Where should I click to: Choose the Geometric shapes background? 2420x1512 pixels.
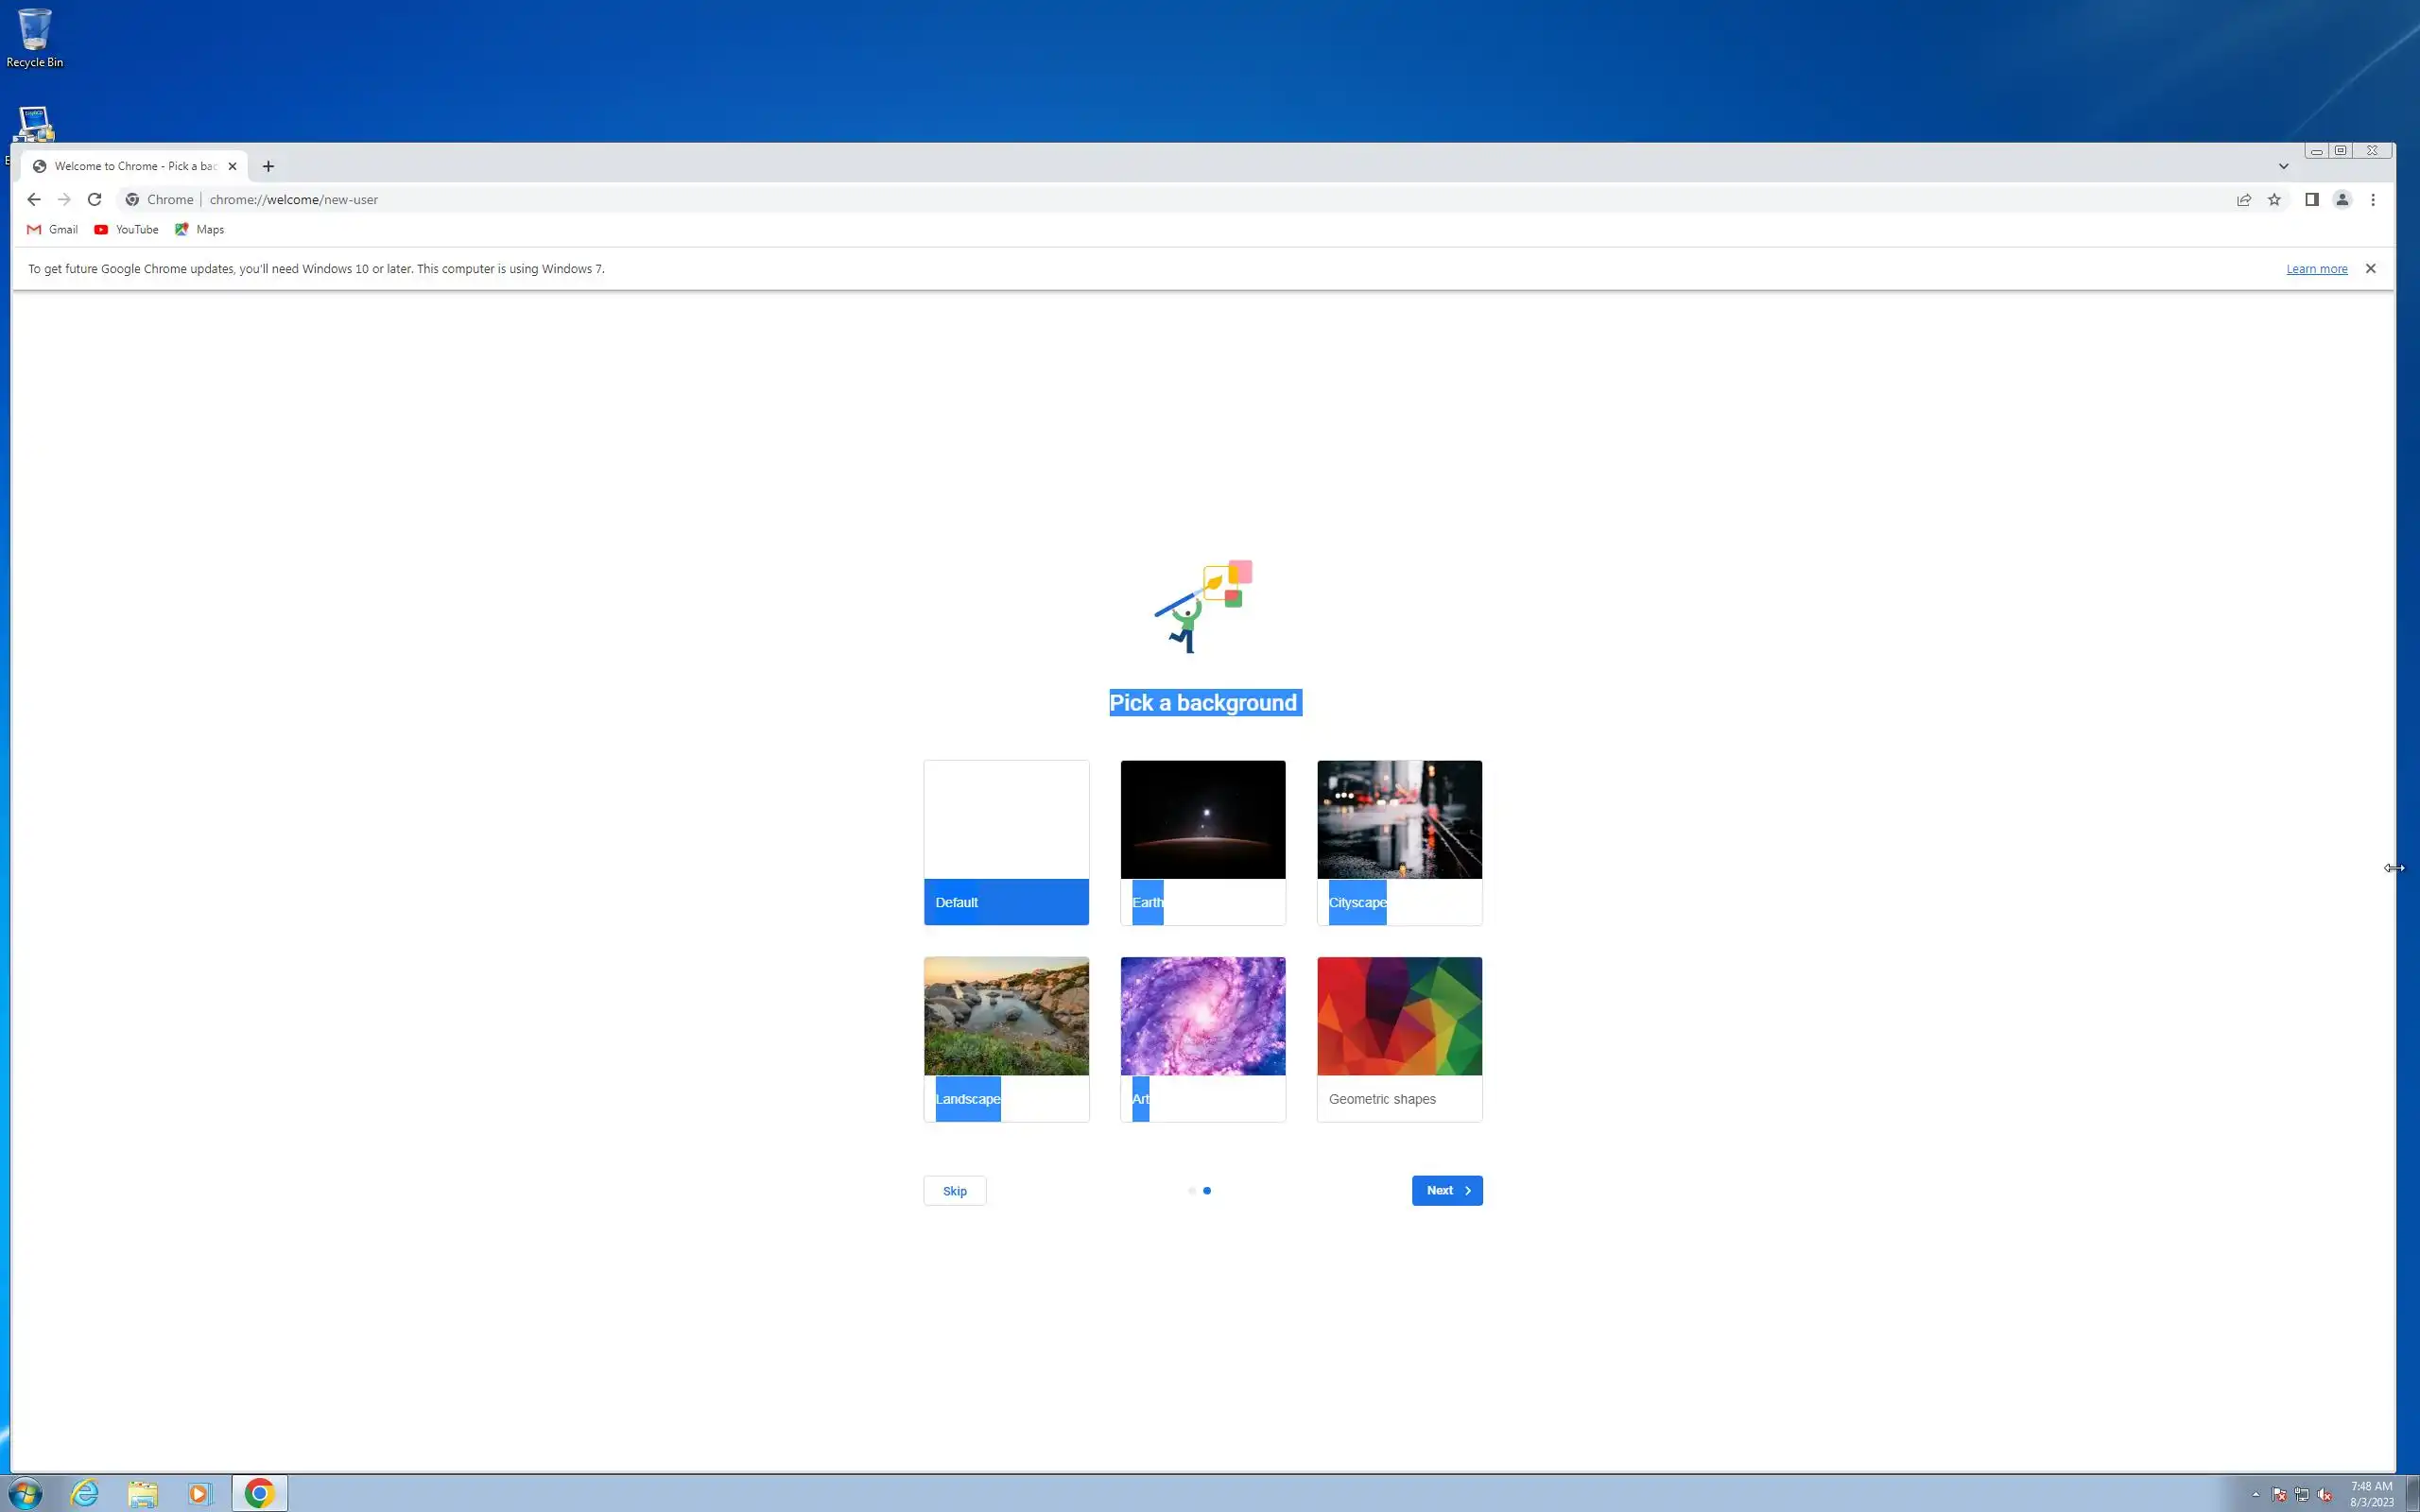tap(1399, 1039)
